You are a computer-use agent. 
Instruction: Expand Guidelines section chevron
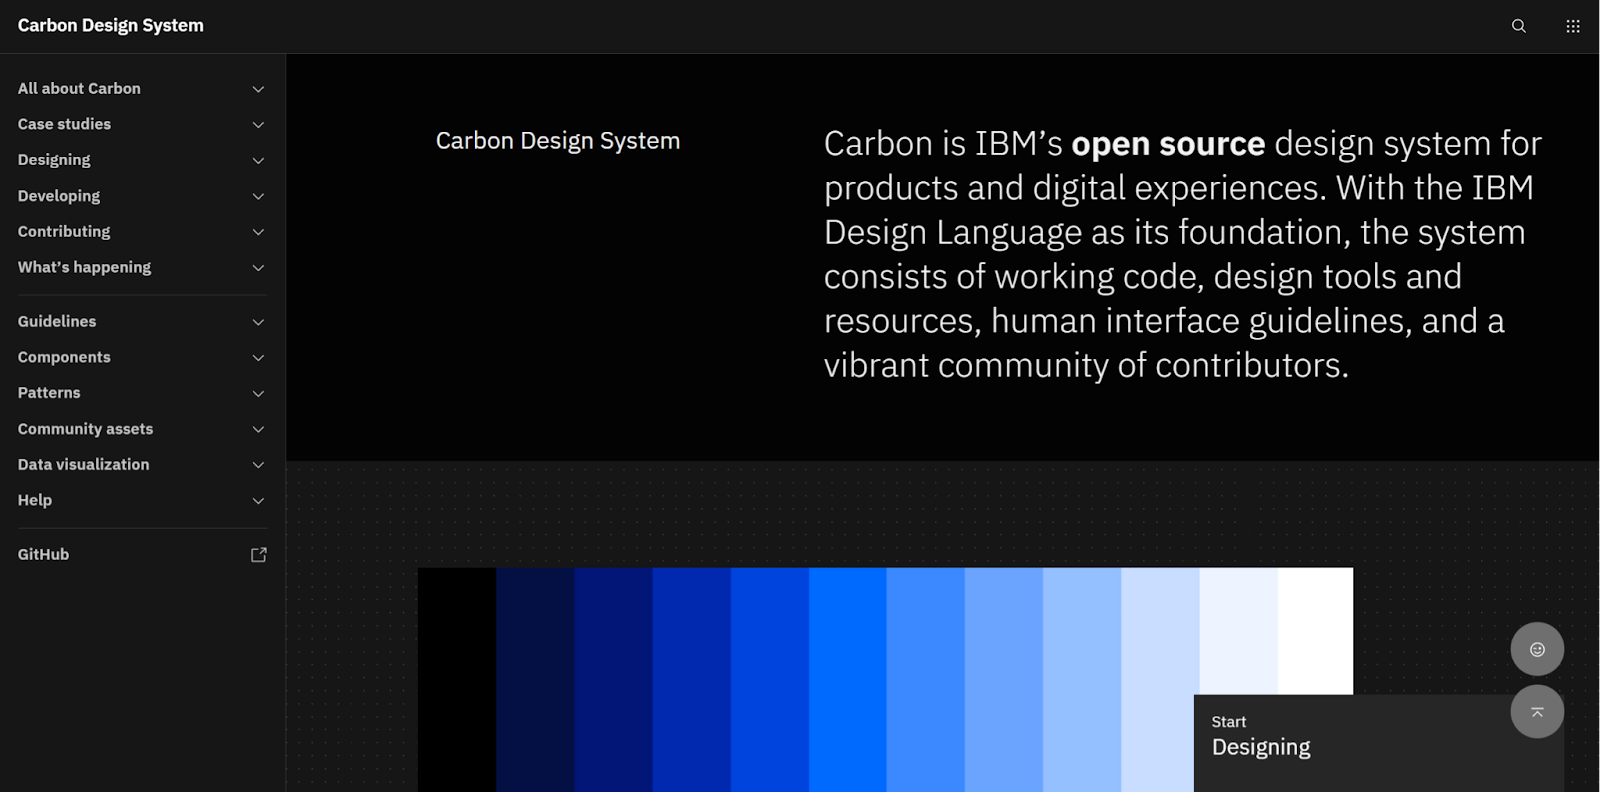point(258,322)
